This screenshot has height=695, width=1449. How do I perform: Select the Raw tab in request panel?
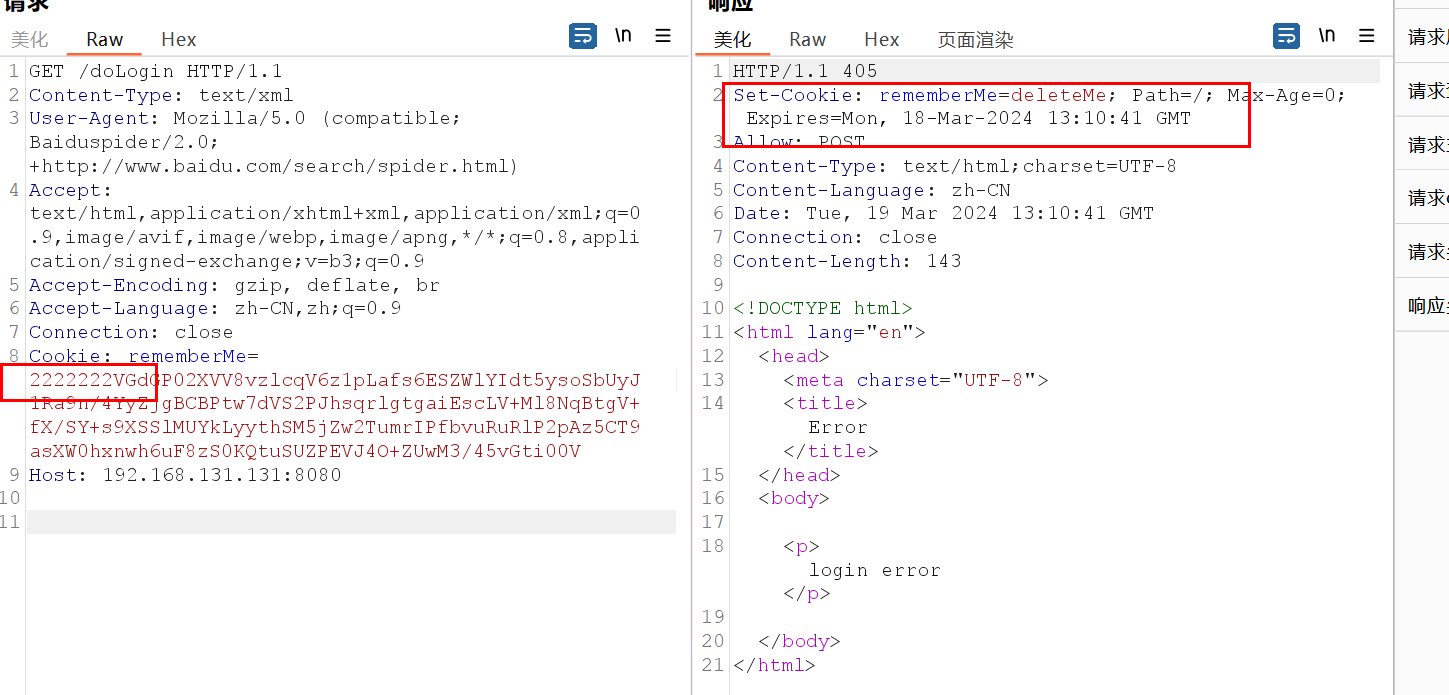click(x=104, y=40)
